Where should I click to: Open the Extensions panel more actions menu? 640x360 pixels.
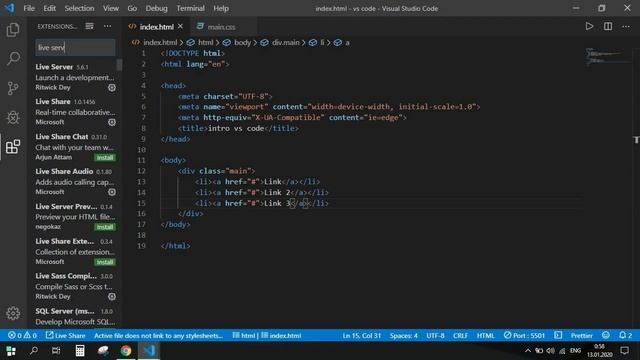[x=107, y=27]
